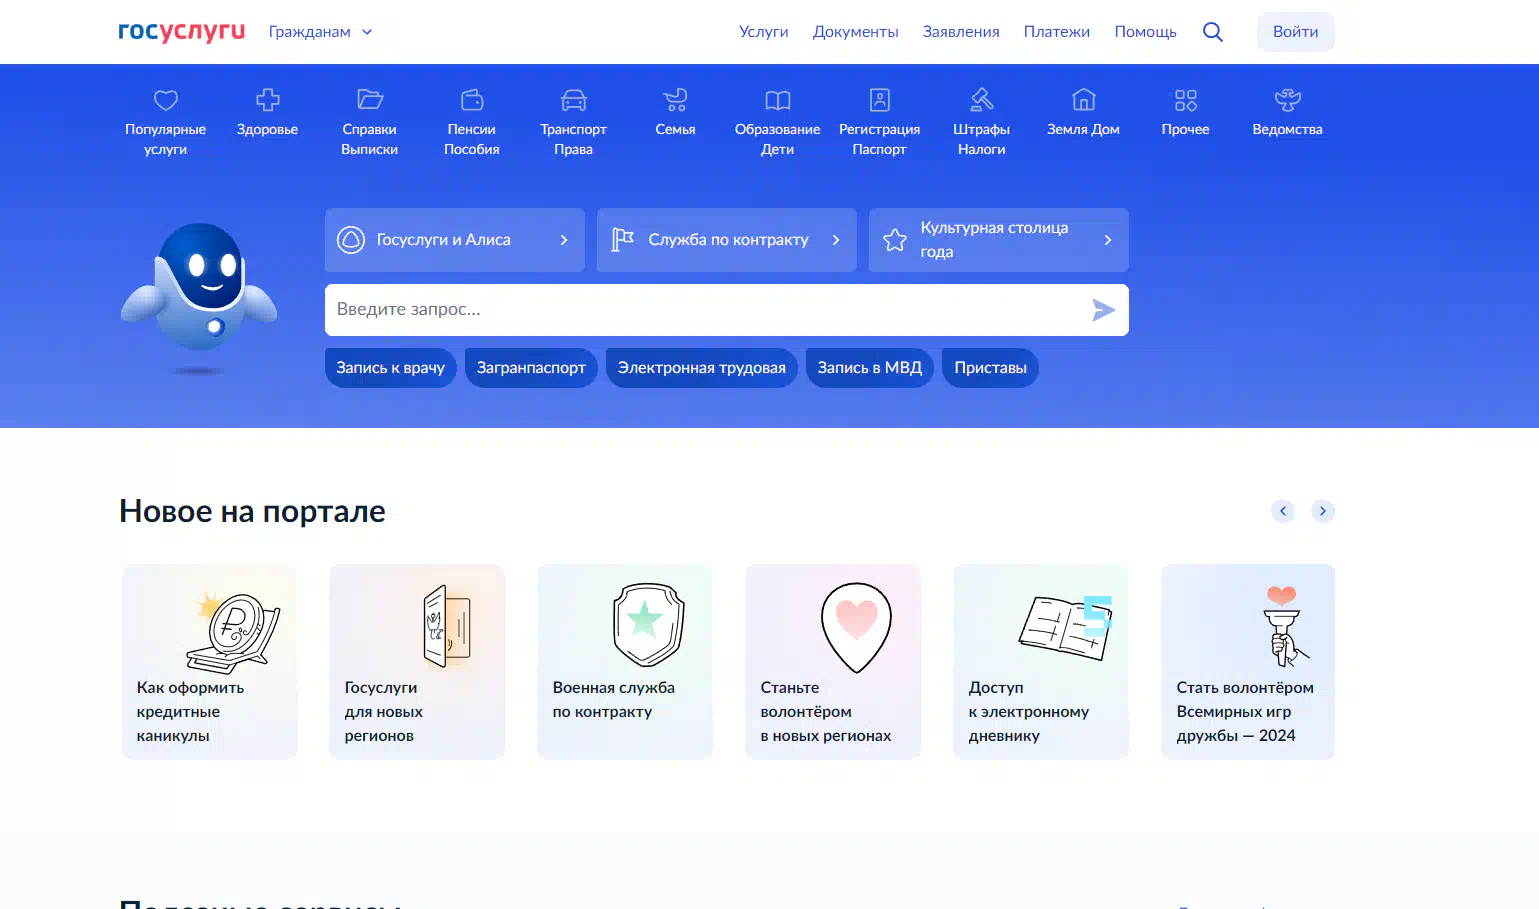Focus the Введите запрос search field
This screenshot has height=909, width=1539.
(705, 310)
